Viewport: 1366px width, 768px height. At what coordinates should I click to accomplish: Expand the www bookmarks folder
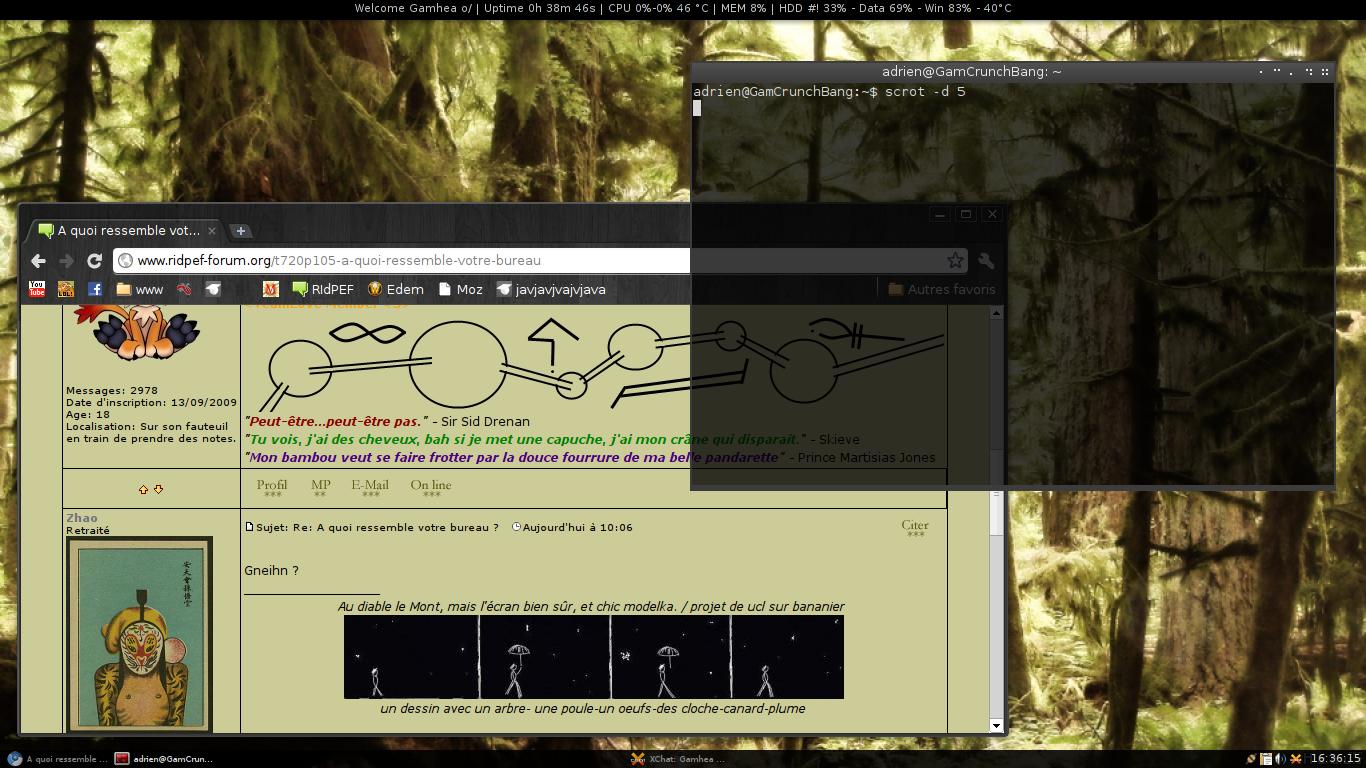coord(139,289)
